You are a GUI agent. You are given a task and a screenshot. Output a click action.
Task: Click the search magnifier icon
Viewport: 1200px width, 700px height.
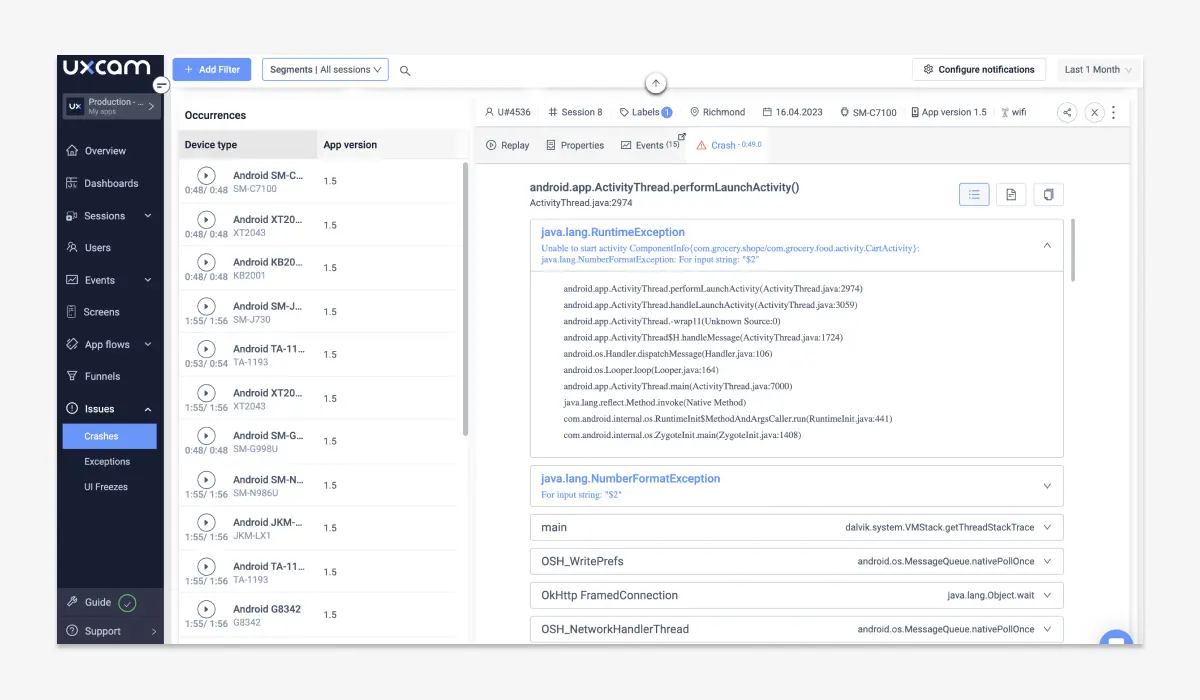click(x=405, y=70)
